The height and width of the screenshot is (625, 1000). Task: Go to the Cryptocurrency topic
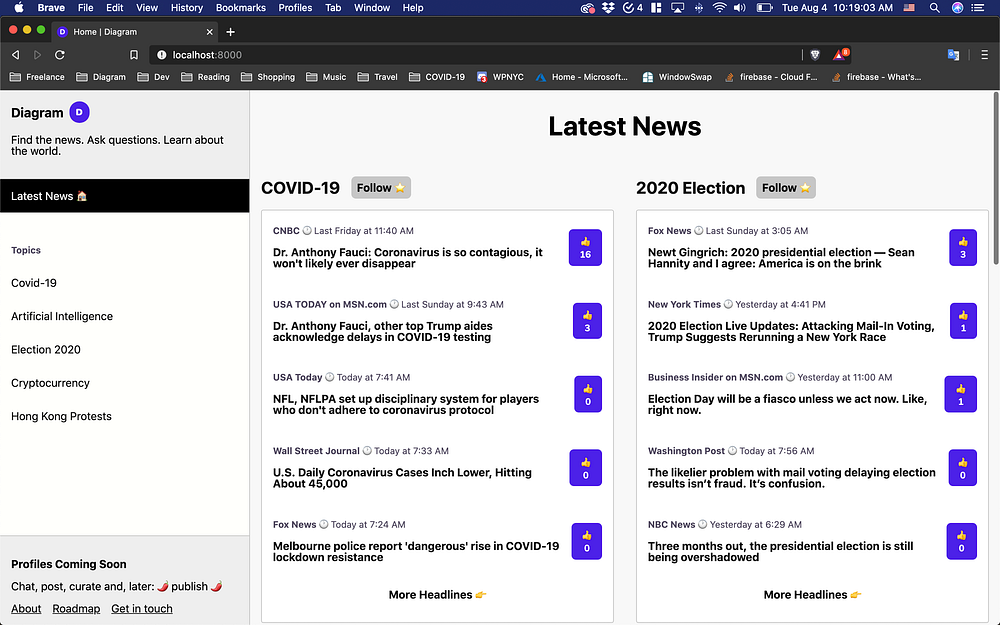click(50, 383)
